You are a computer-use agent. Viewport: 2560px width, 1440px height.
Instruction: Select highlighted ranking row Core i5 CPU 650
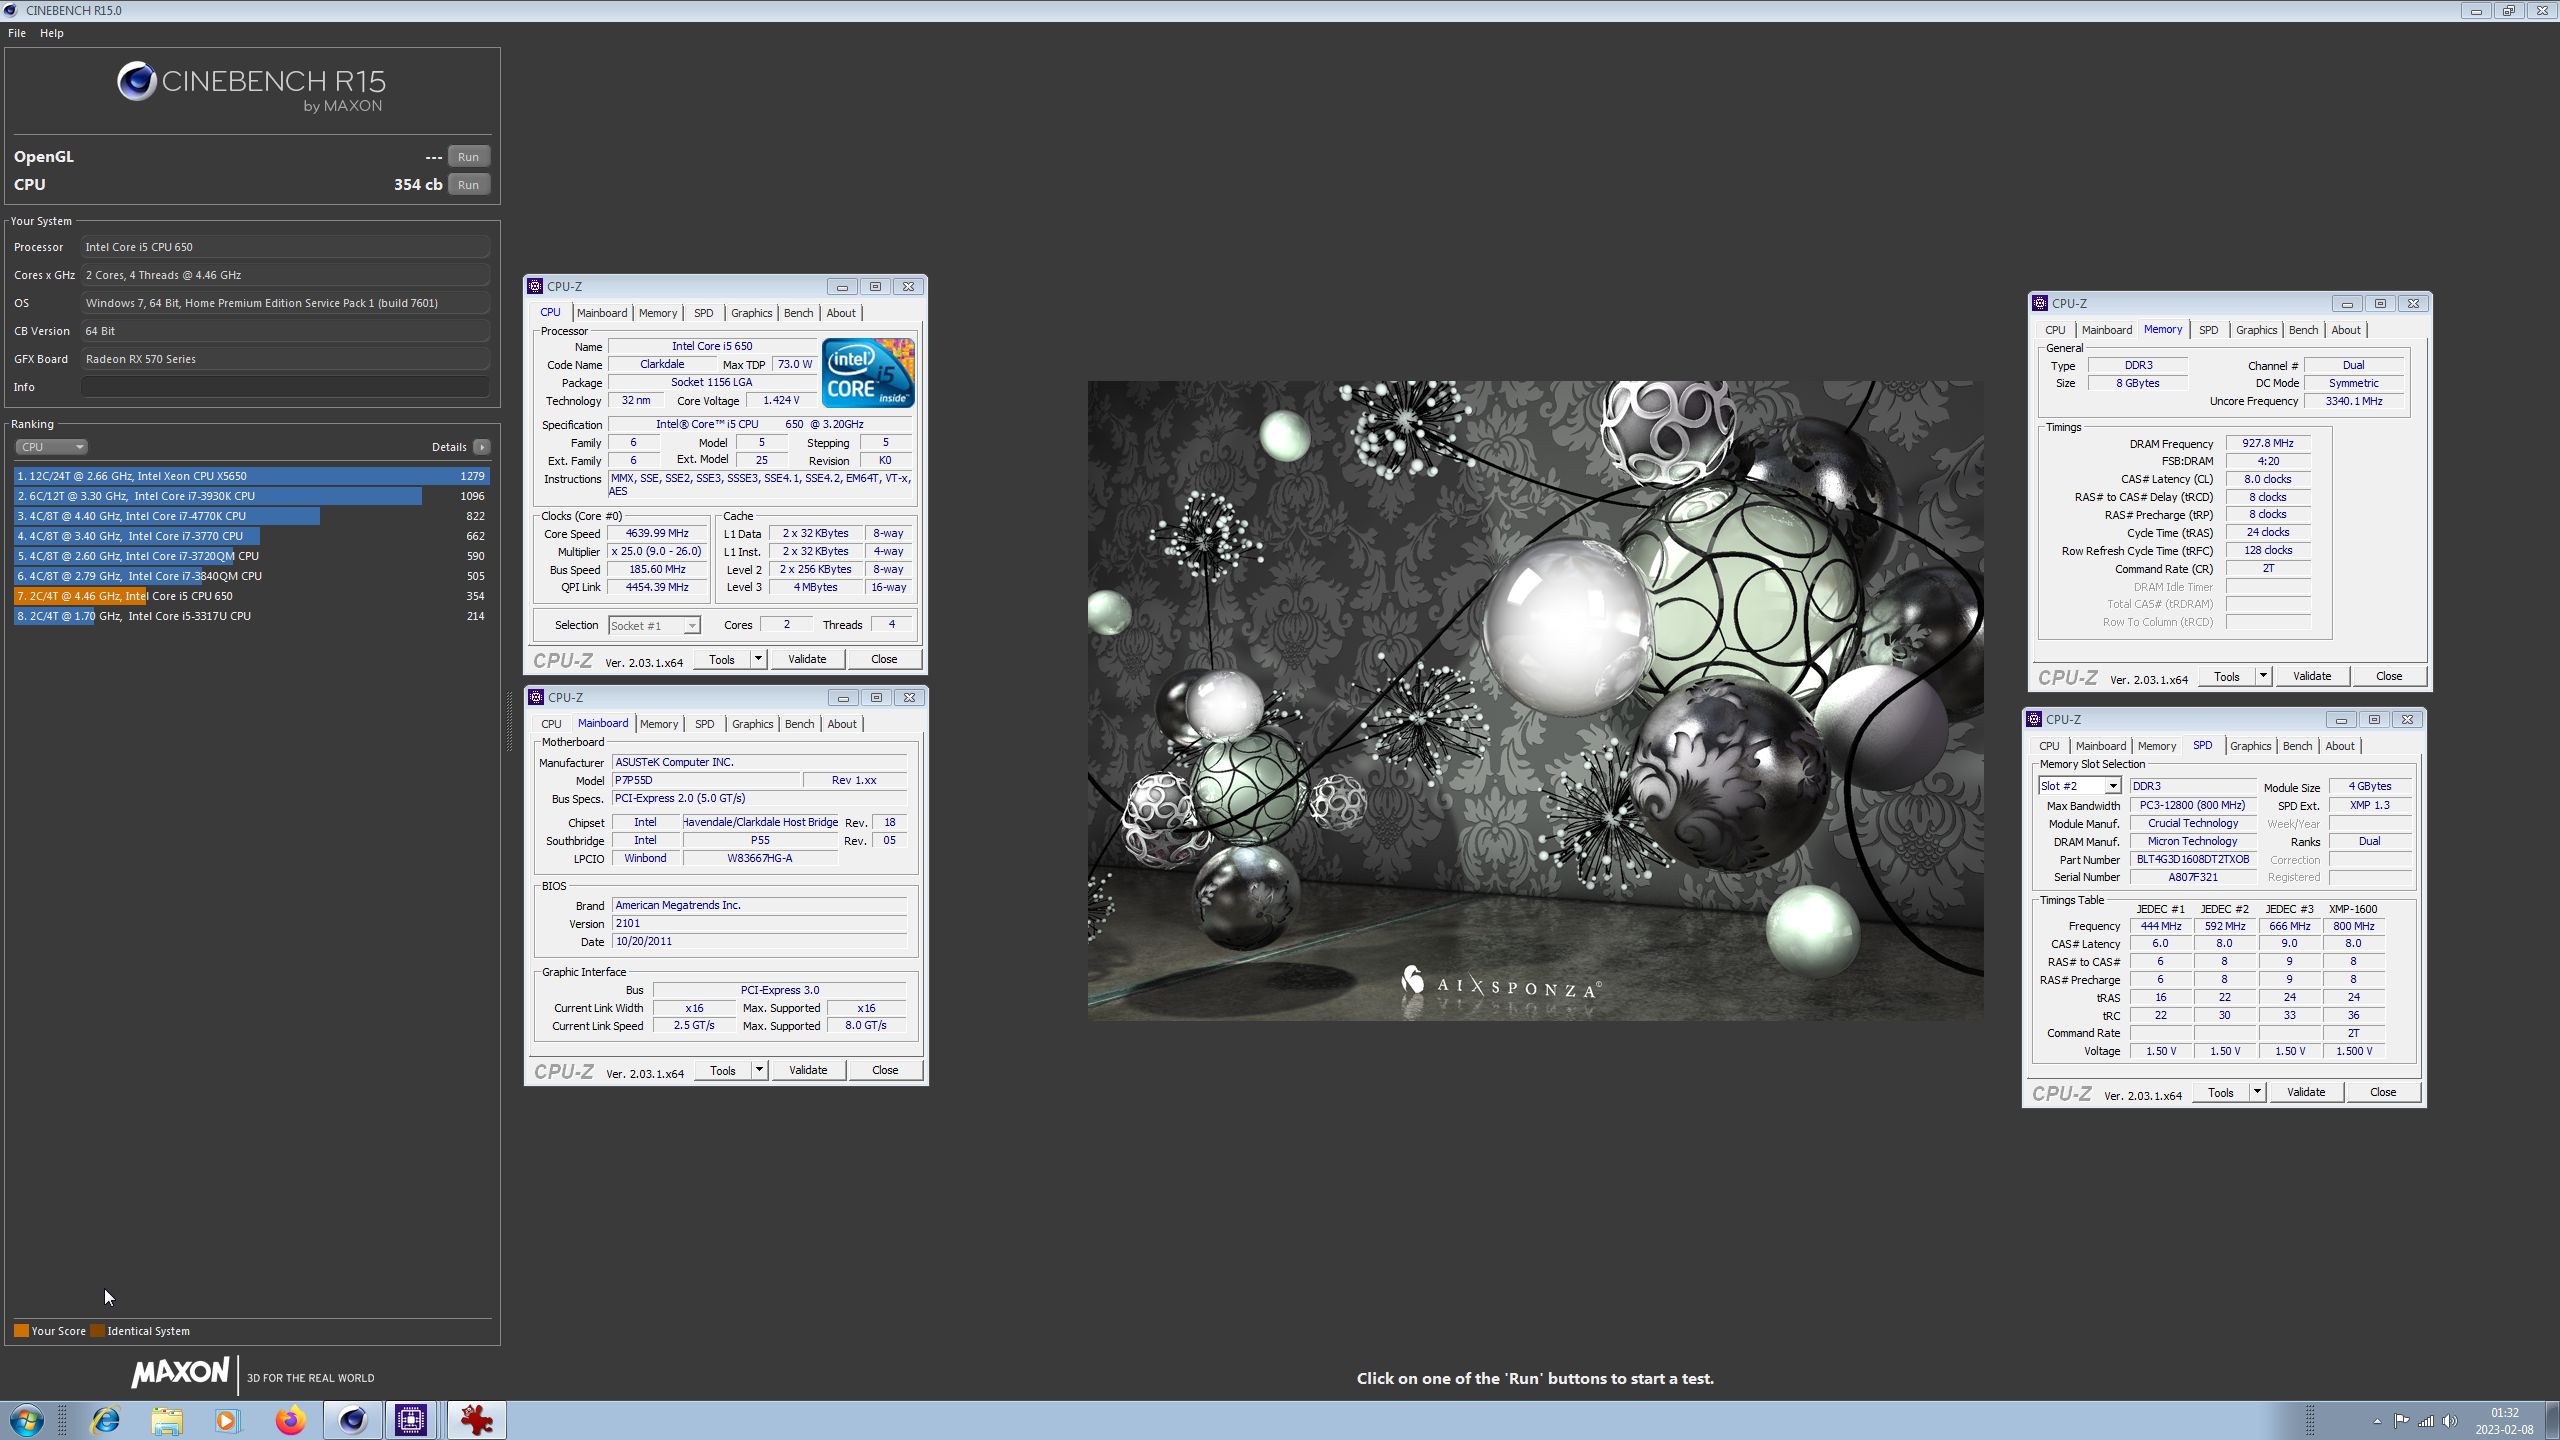pos(251,596)
